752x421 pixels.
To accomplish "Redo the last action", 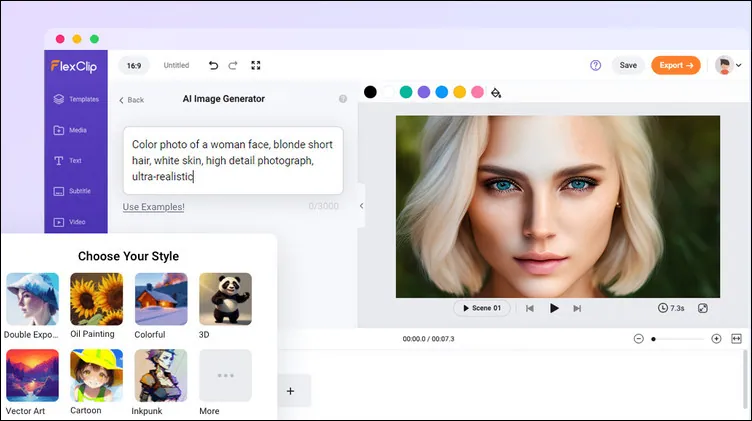I will (x=233, y=65).
